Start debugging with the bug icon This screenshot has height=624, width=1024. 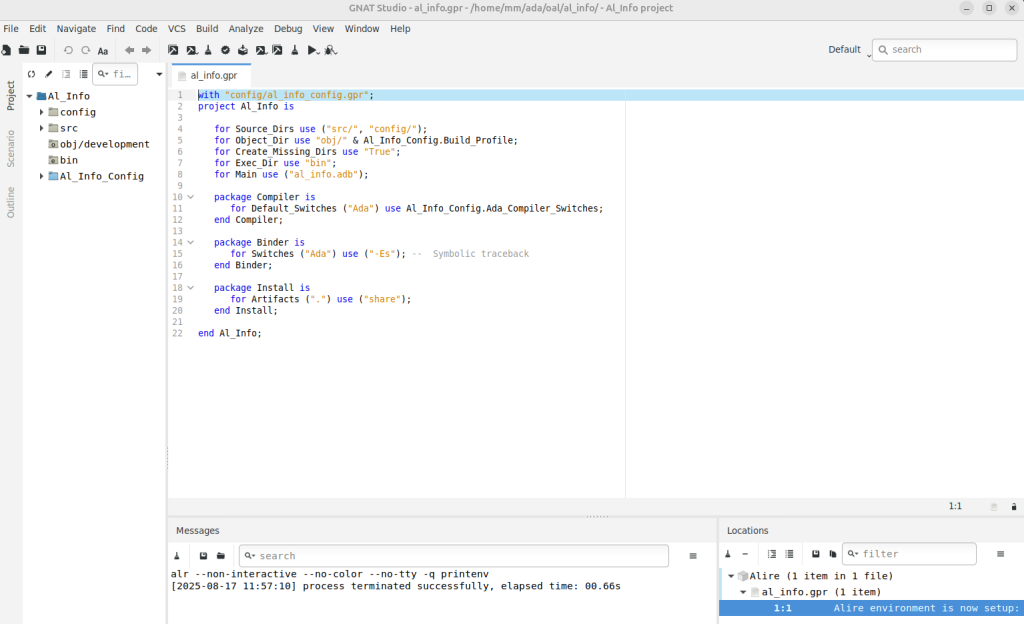[x=330, y=50]
